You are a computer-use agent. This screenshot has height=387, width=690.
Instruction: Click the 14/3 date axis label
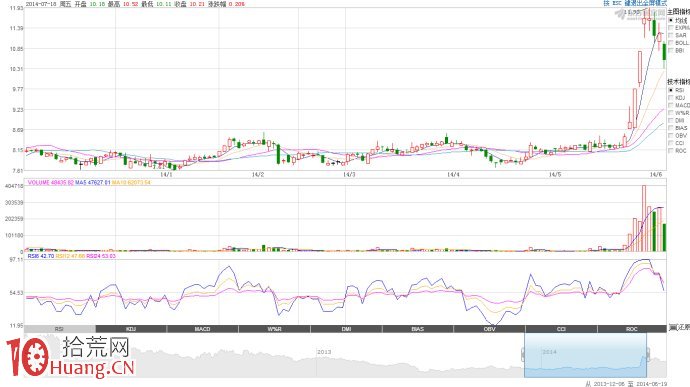click(349, 175)
